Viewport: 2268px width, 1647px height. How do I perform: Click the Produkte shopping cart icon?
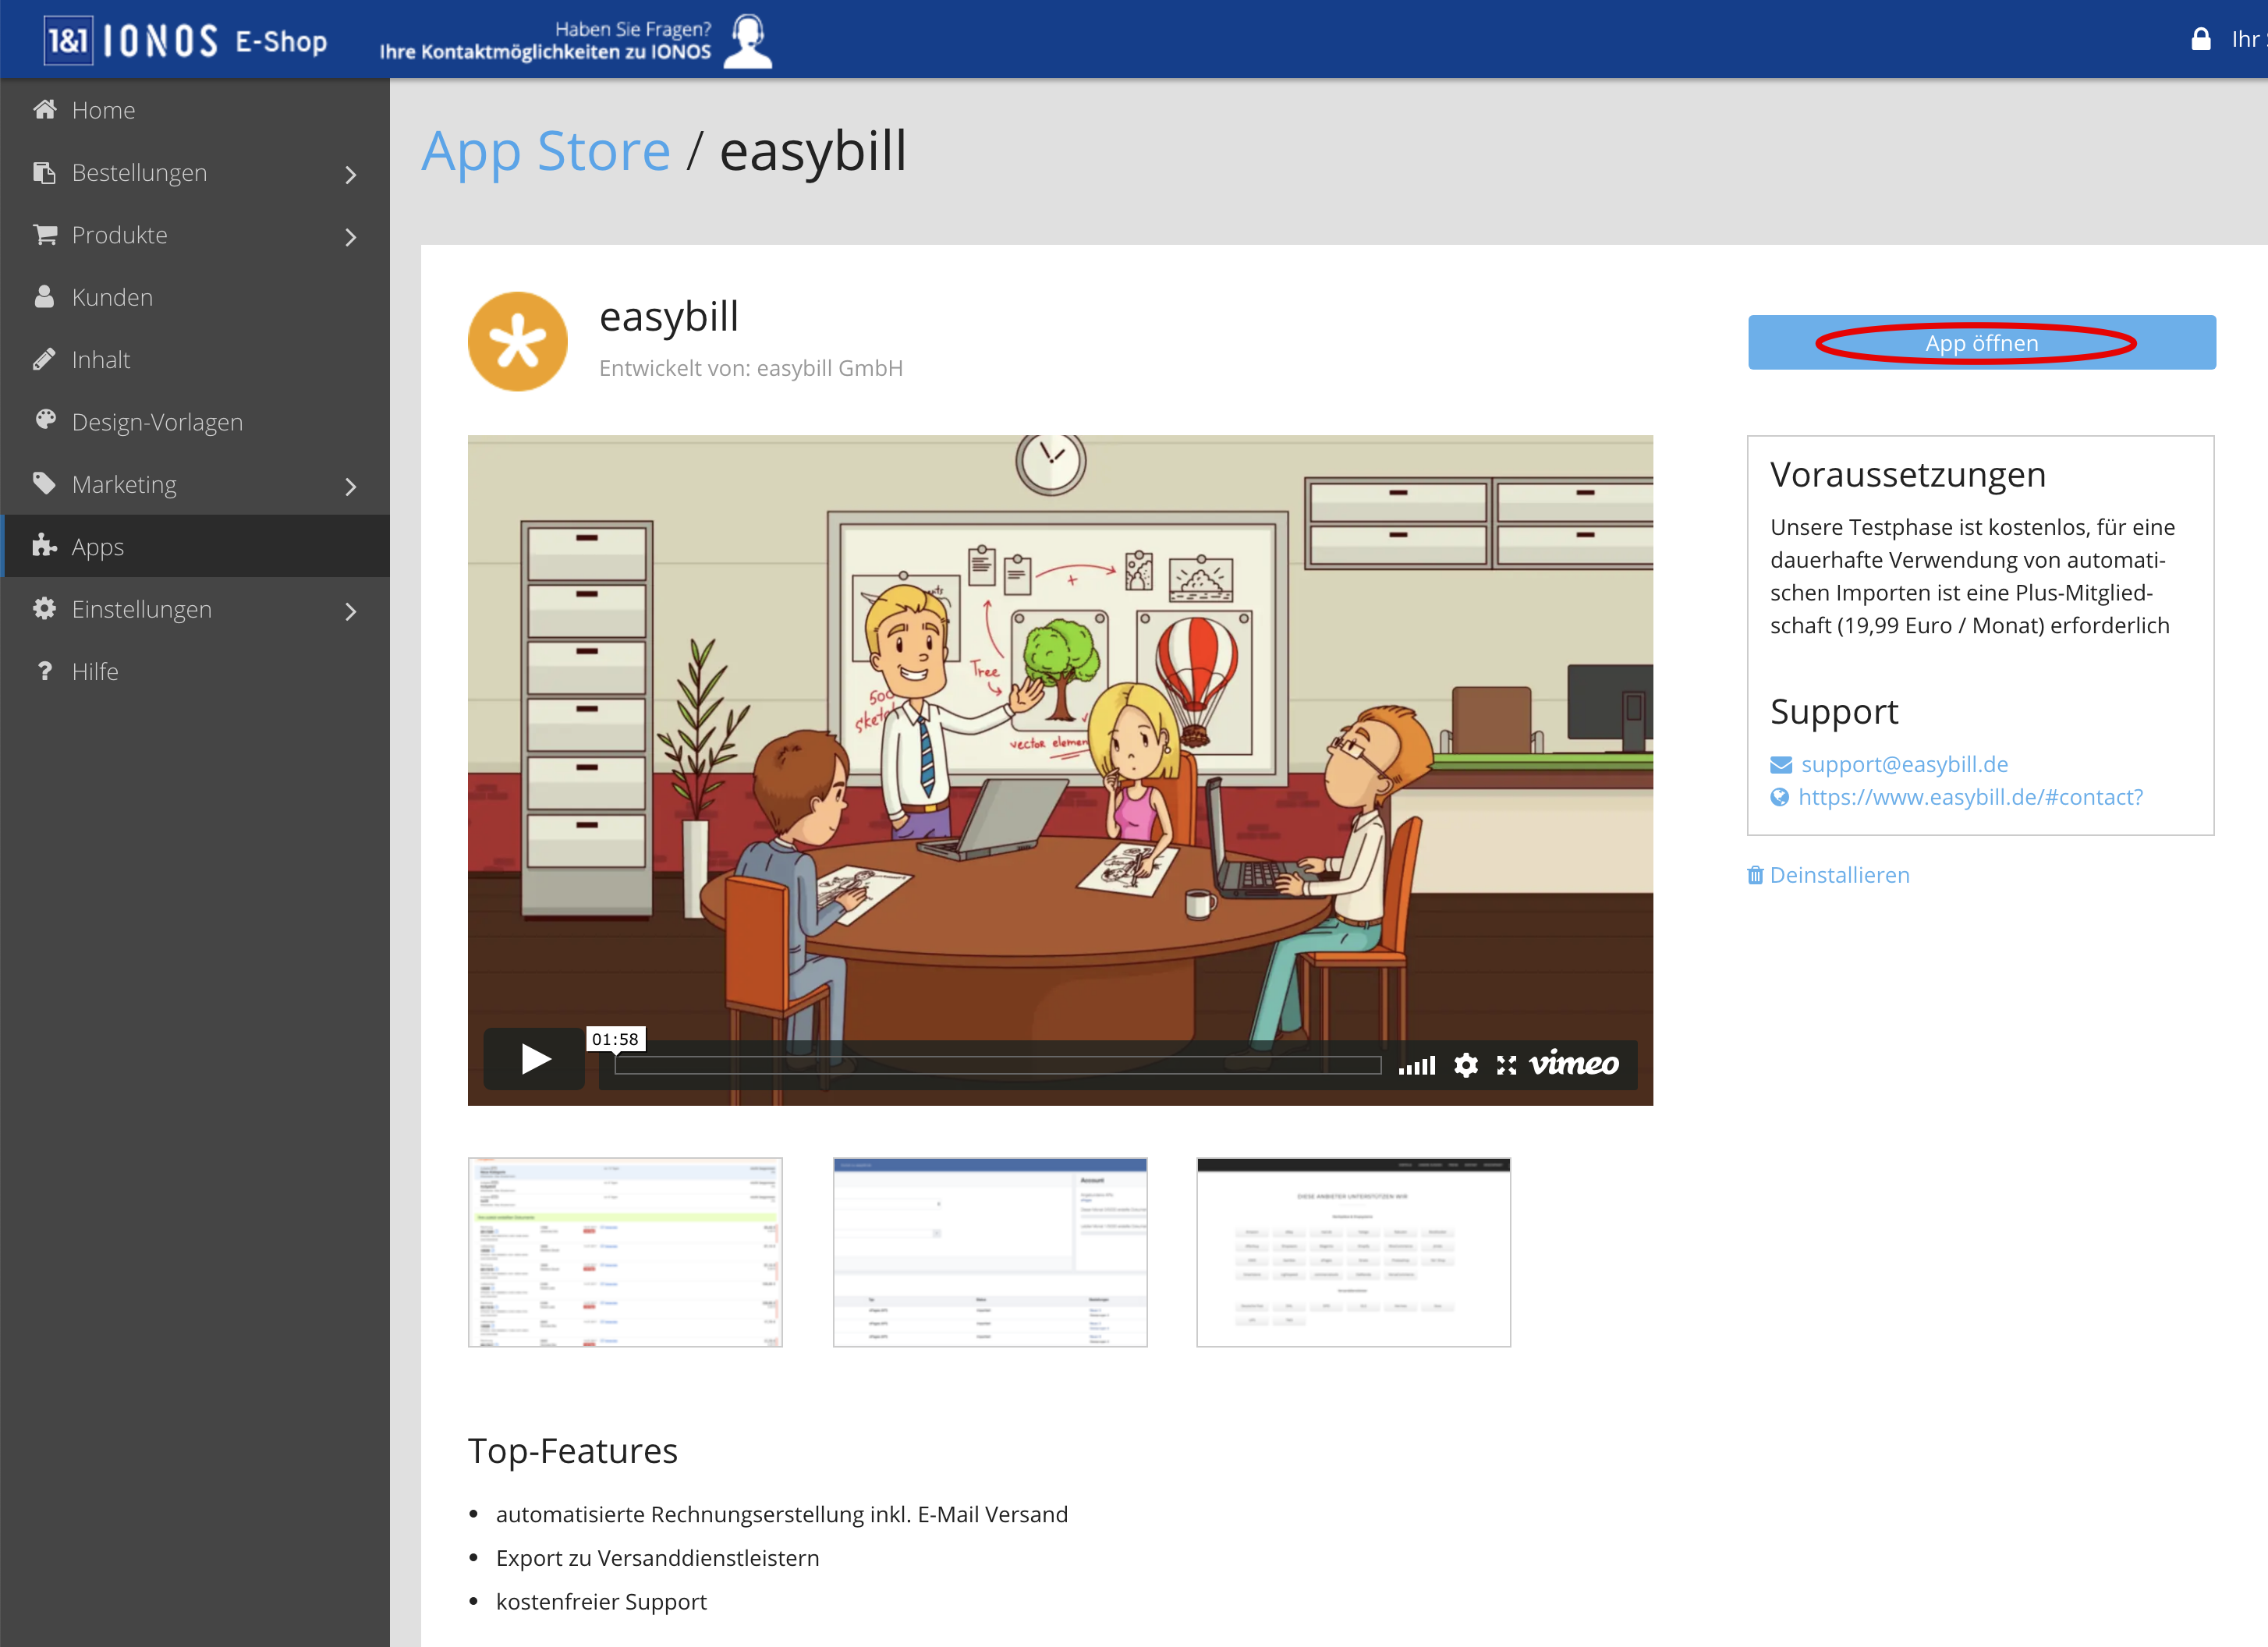[45, 234]
